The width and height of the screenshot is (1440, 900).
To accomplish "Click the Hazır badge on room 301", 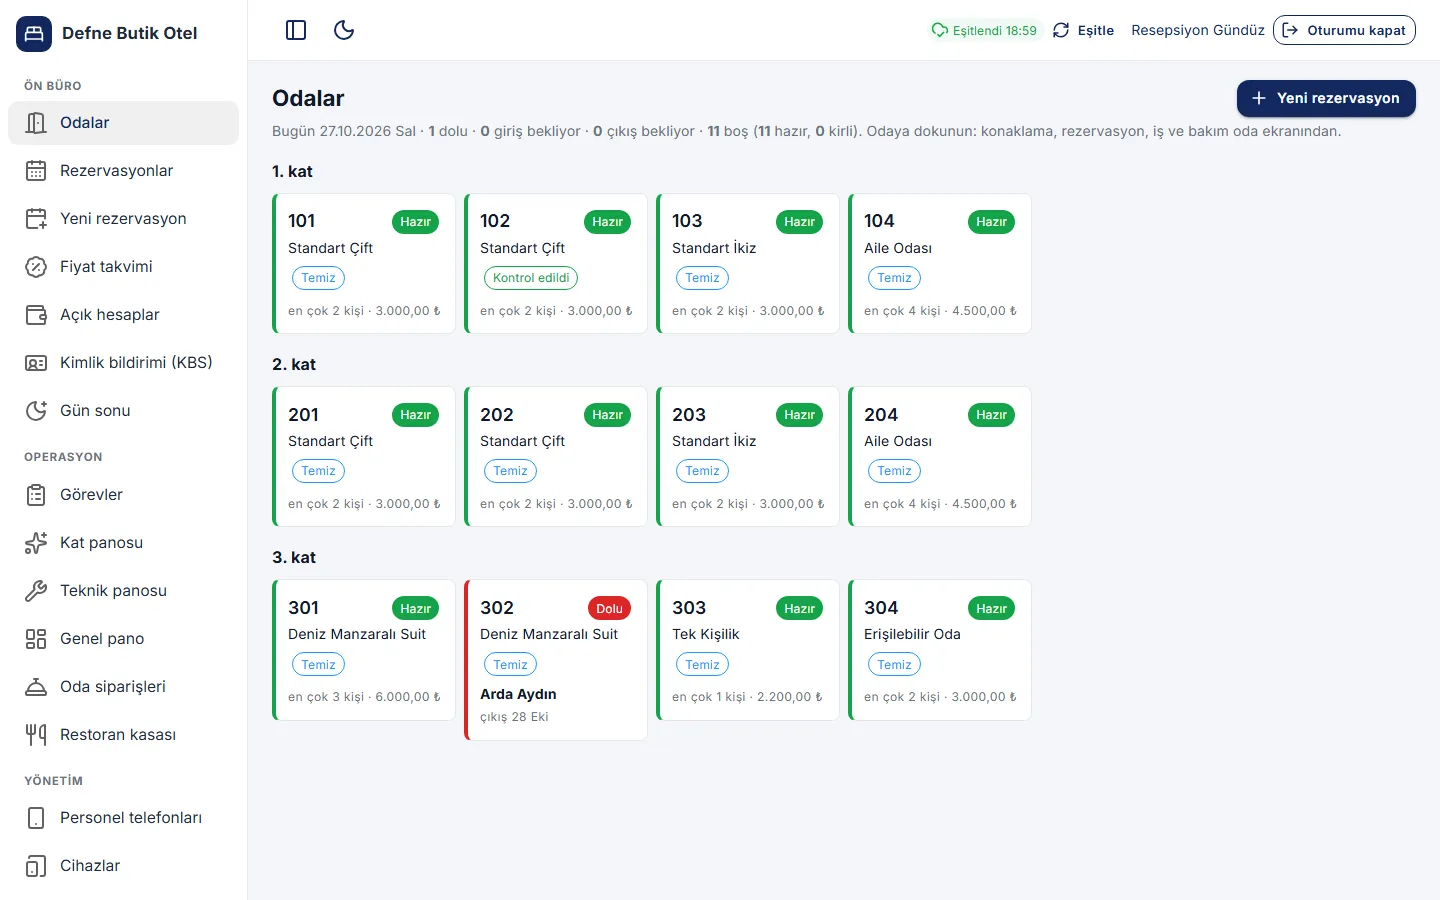I will (x=415, y=608).
